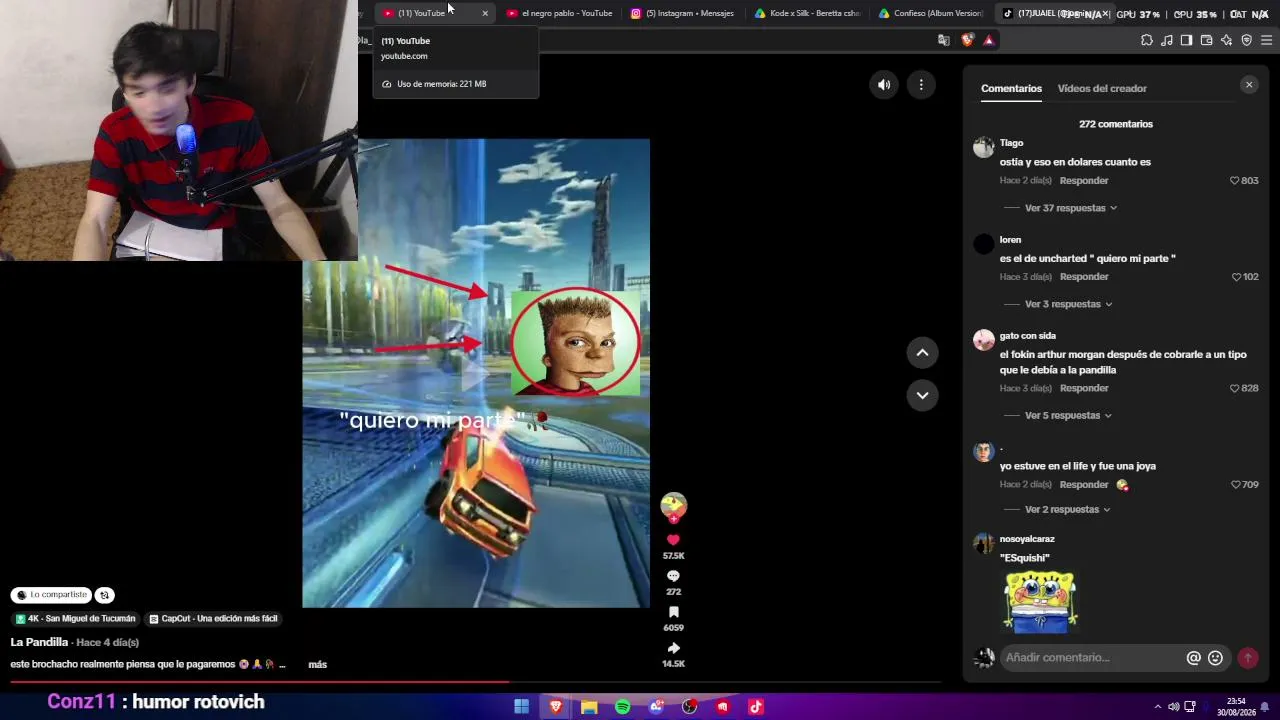Open the comments via the speech bubble icon
This screenshot has height=720, width=1280.
click(673, 576)
